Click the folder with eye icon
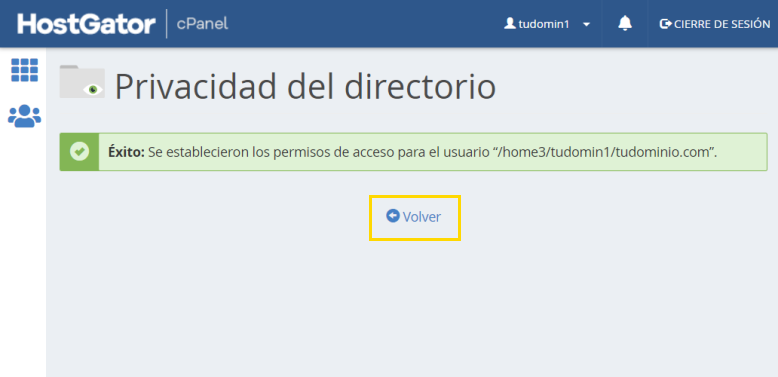This screenshot has height=377, width=778. 82,81
